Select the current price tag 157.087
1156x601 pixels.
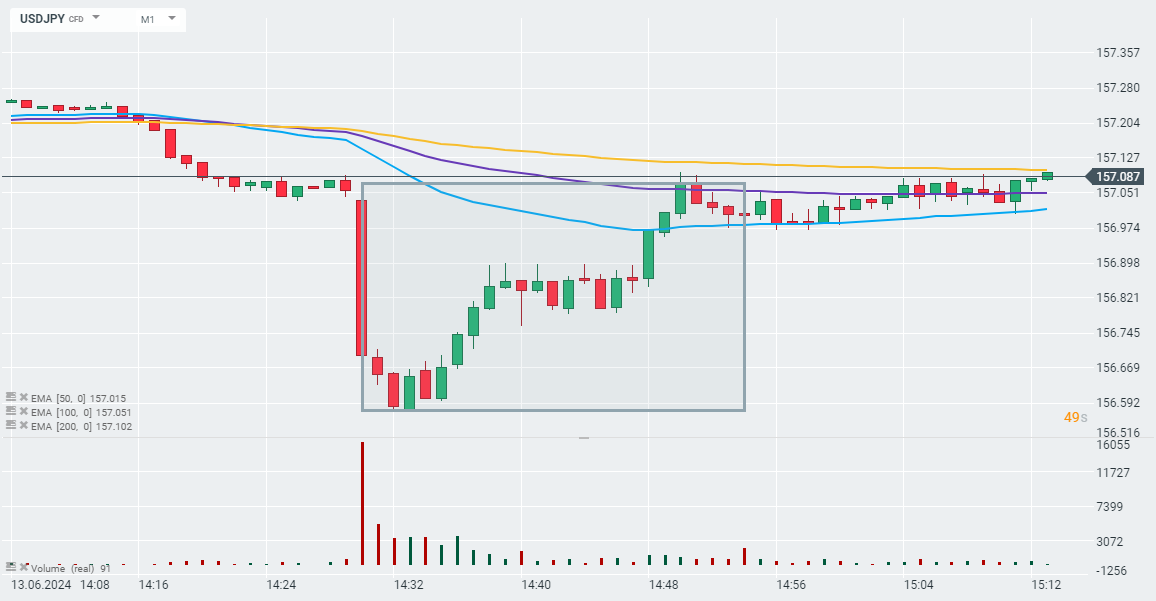(1119, 177)
